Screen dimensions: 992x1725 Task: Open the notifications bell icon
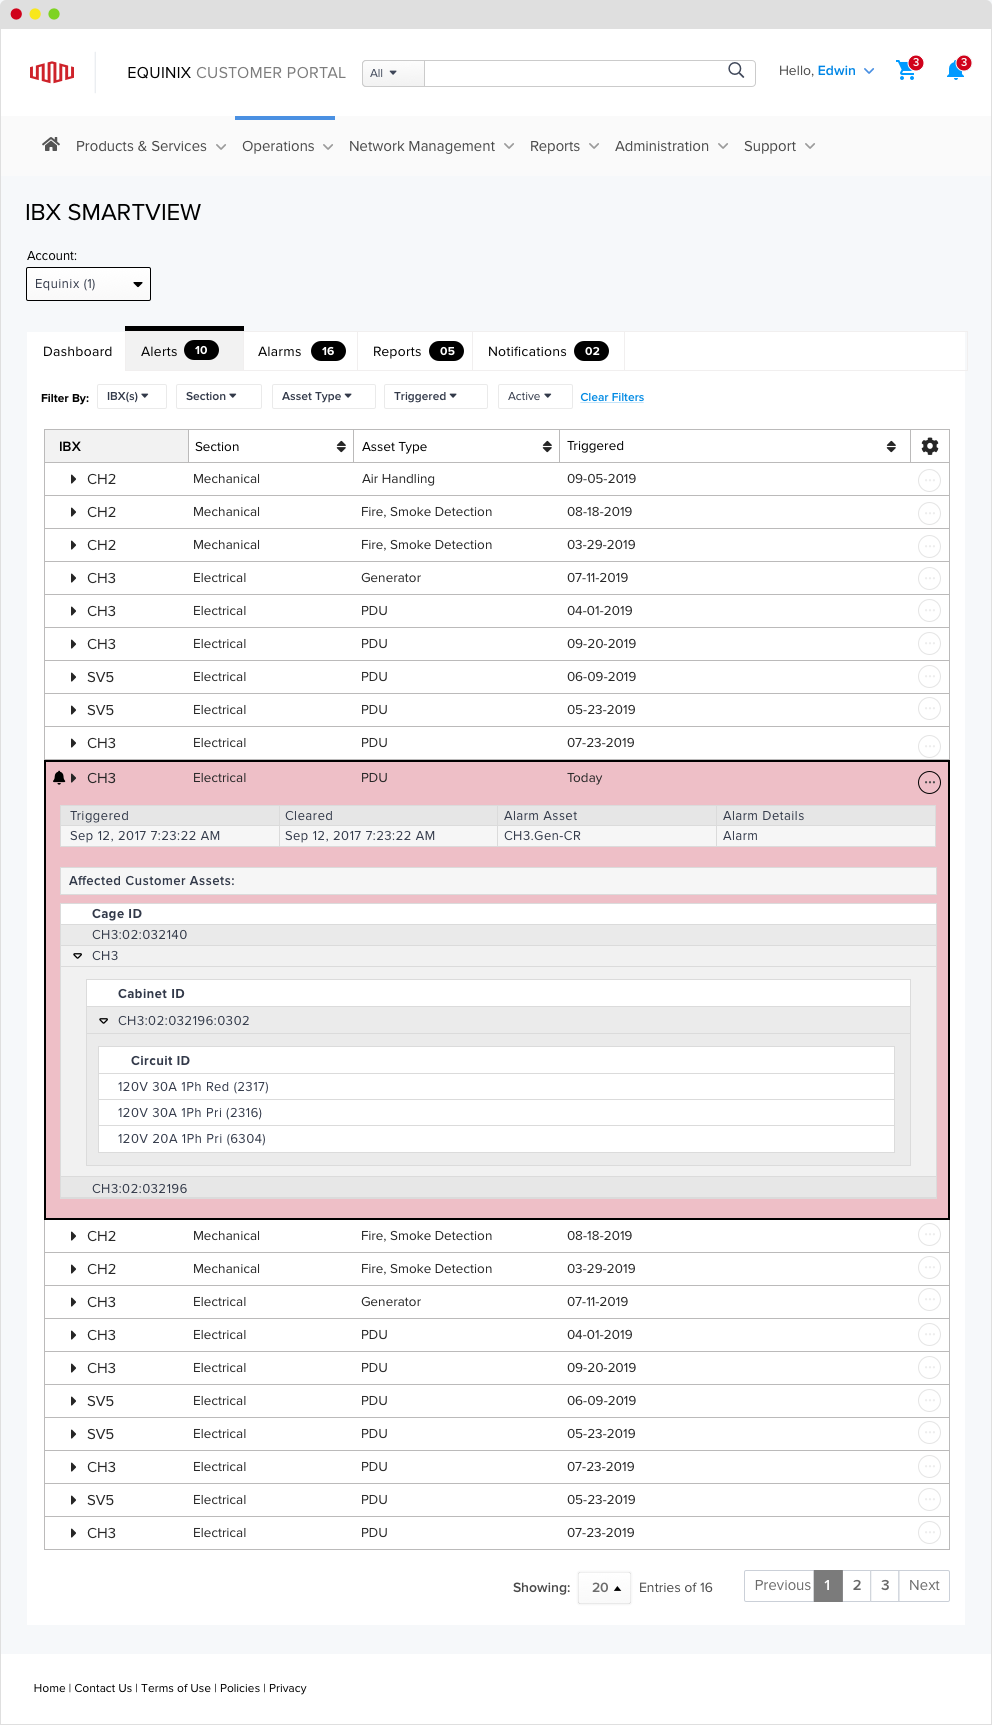(x=955, y=69)
